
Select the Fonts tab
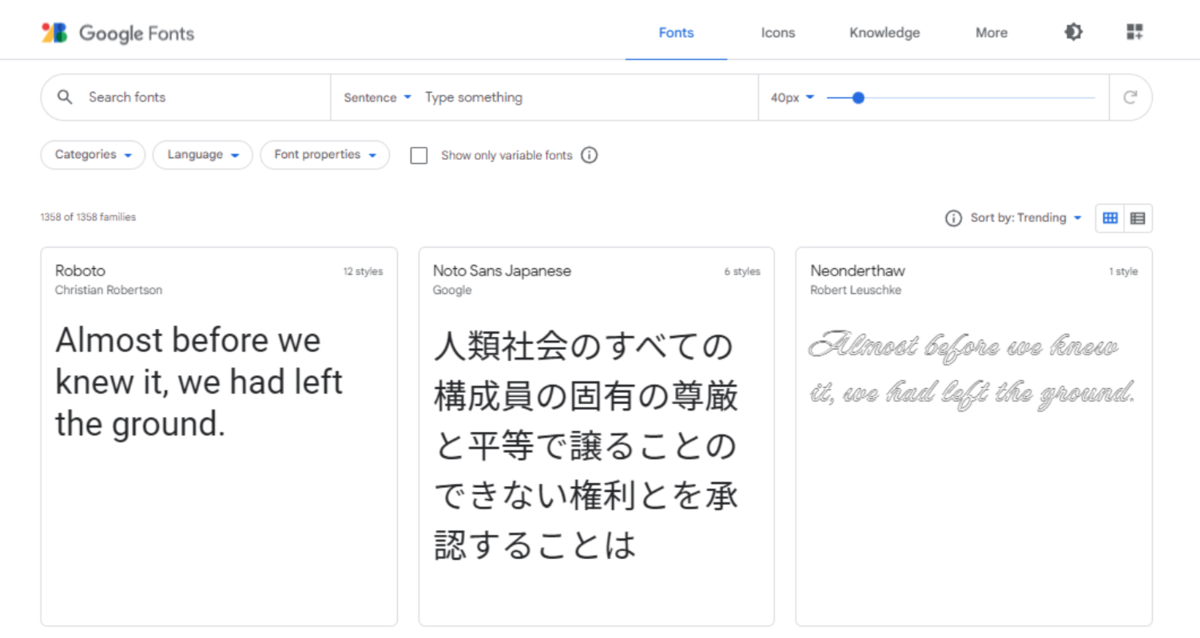click(x=676, y=33)
